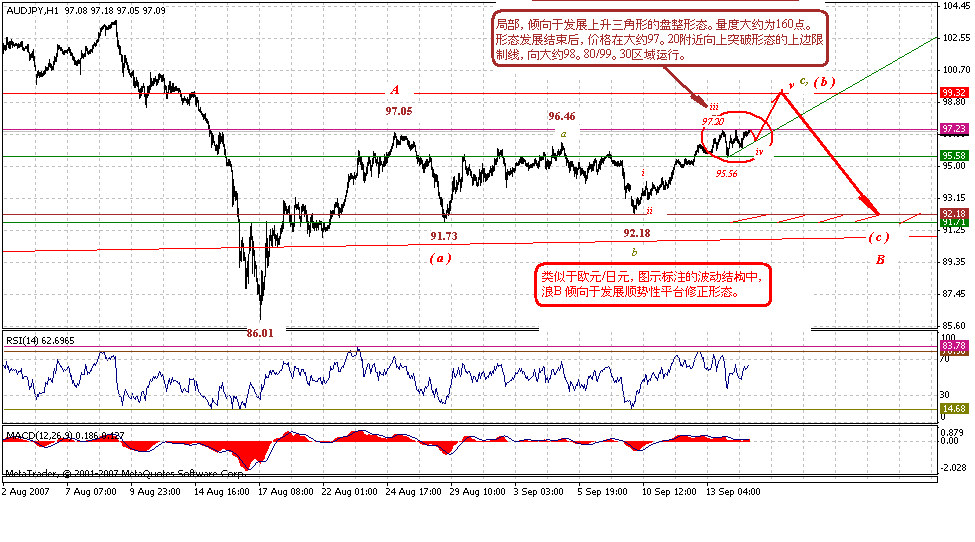Select the 86.01 bottom price label
This screenshot has width=975, height=542.
[260, 333]
